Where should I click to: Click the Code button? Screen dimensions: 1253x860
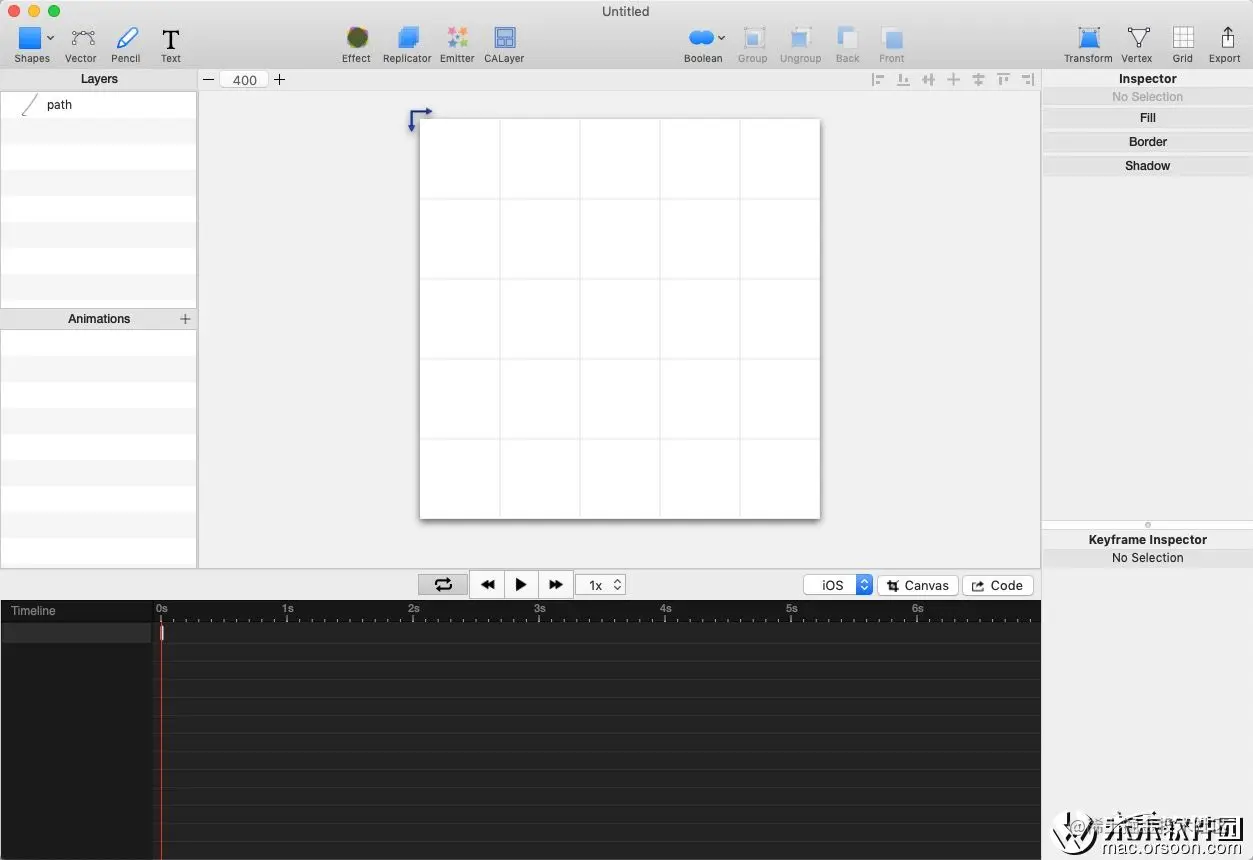pyautogui.click(x=998, y=585)
